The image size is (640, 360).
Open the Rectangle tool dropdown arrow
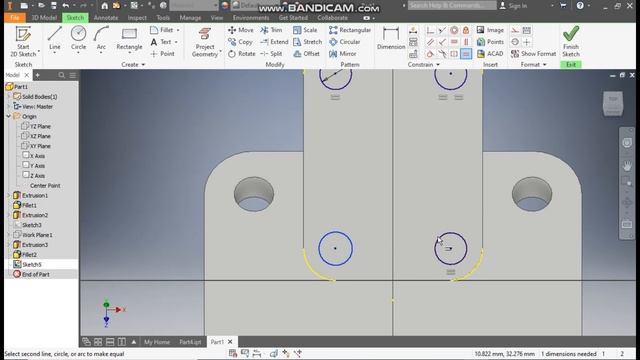tap(129, 53)
